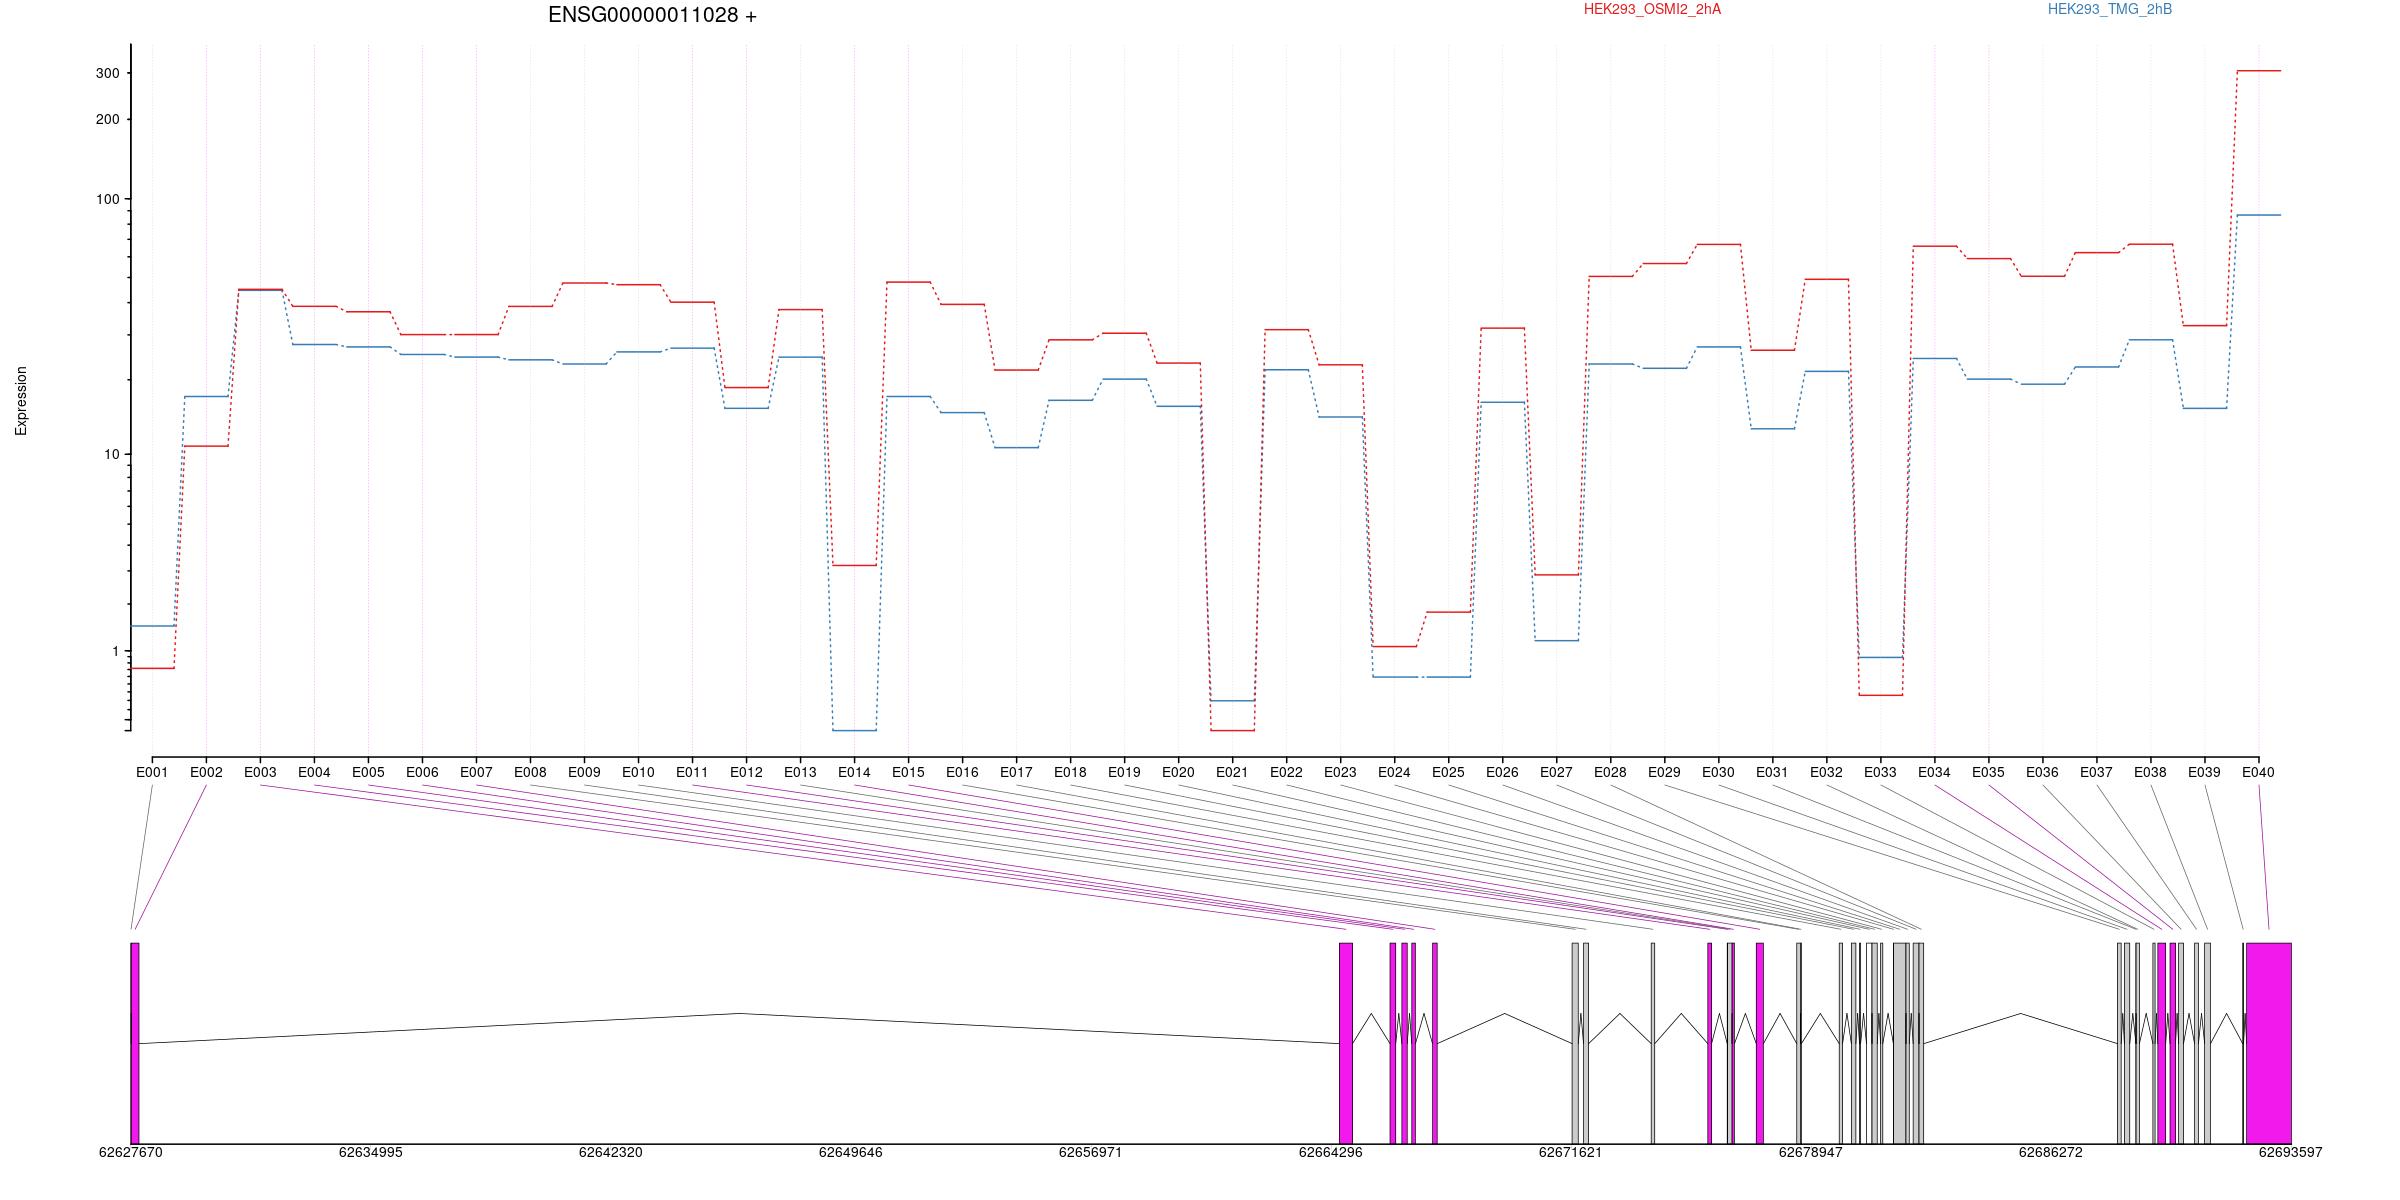Select exon label E015
The image size is (2400, 1200).
point(908,772)
